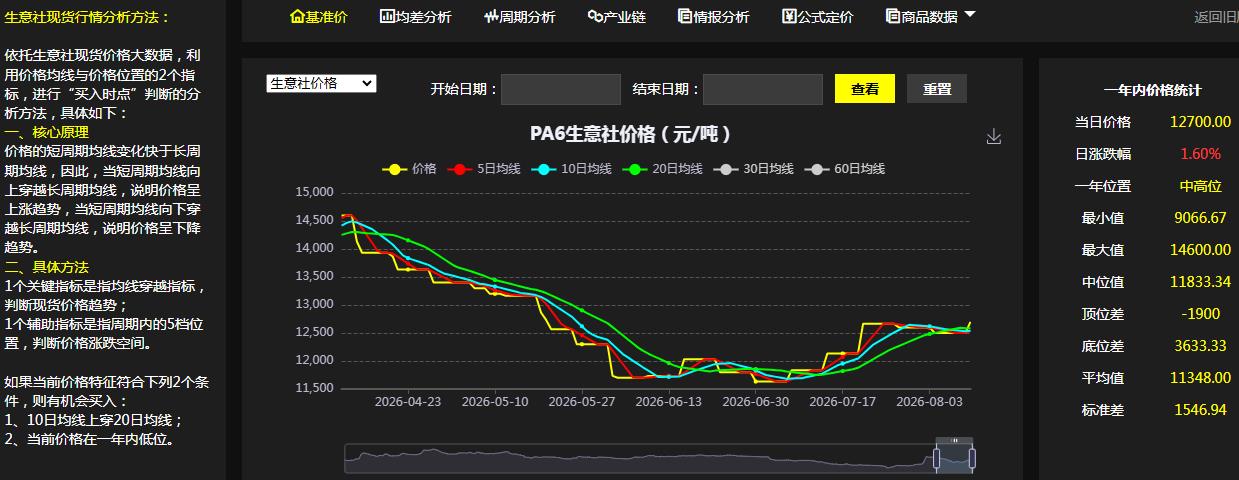Click the 最小值 value 9066.67
This screenshot has height=480, width=1239.
tap(1200, 218)
